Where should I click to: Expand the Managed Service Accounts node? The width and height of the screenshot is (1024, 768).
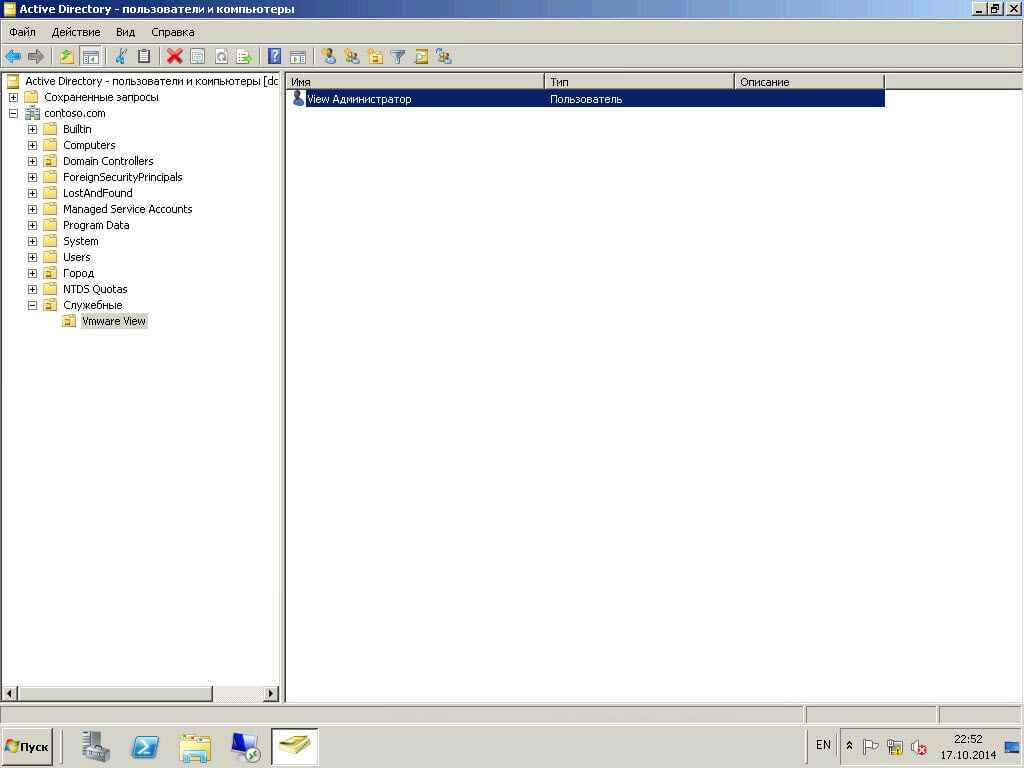click(x=32, y=209)
